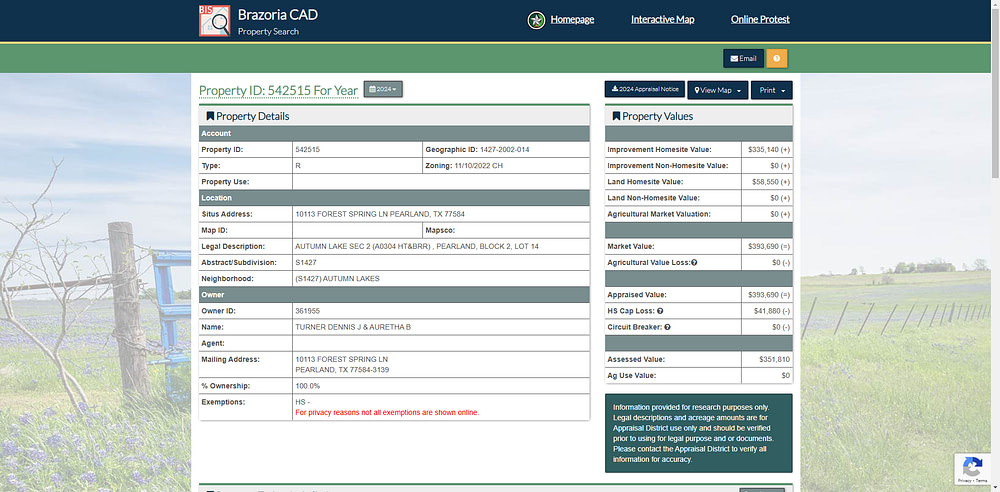The image size is (1000, 492).
Task: Select the Geographic ID 1427-2002-014 cell
Action: (x=506, y=149)
